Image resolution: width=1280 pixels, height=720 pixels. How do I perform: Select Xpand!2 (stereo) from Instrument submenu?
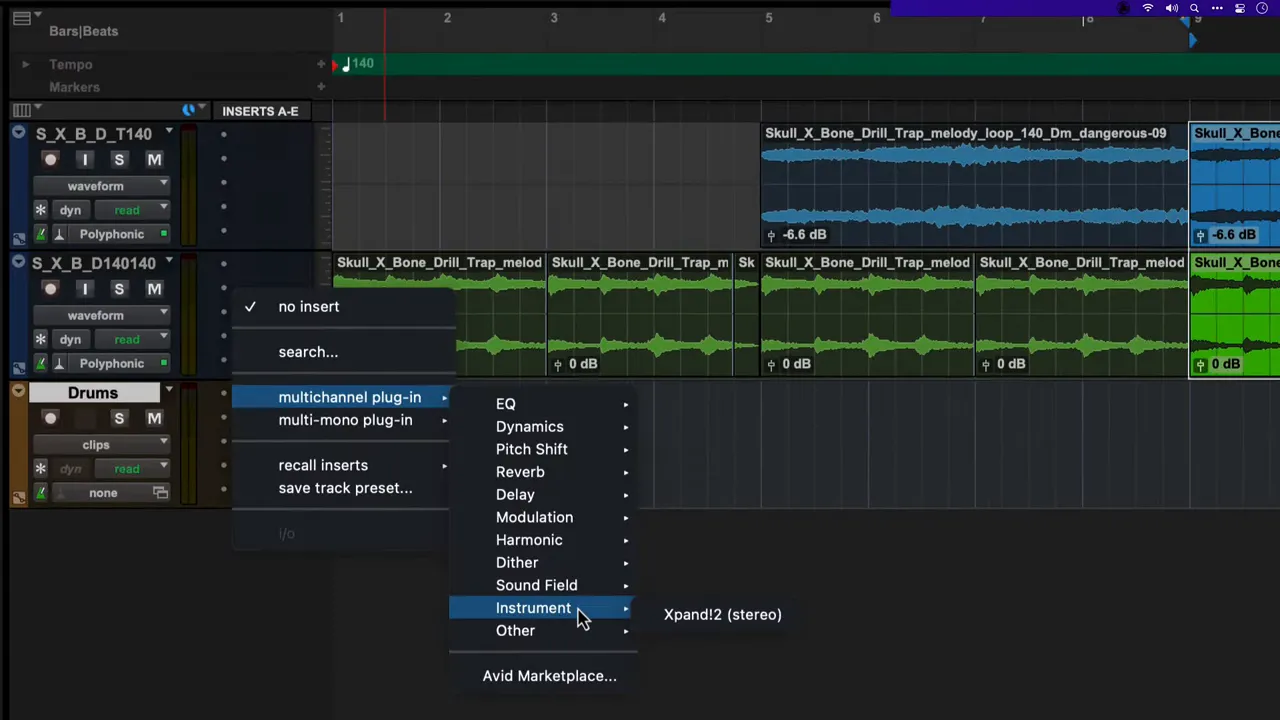(x=722, y=615)
